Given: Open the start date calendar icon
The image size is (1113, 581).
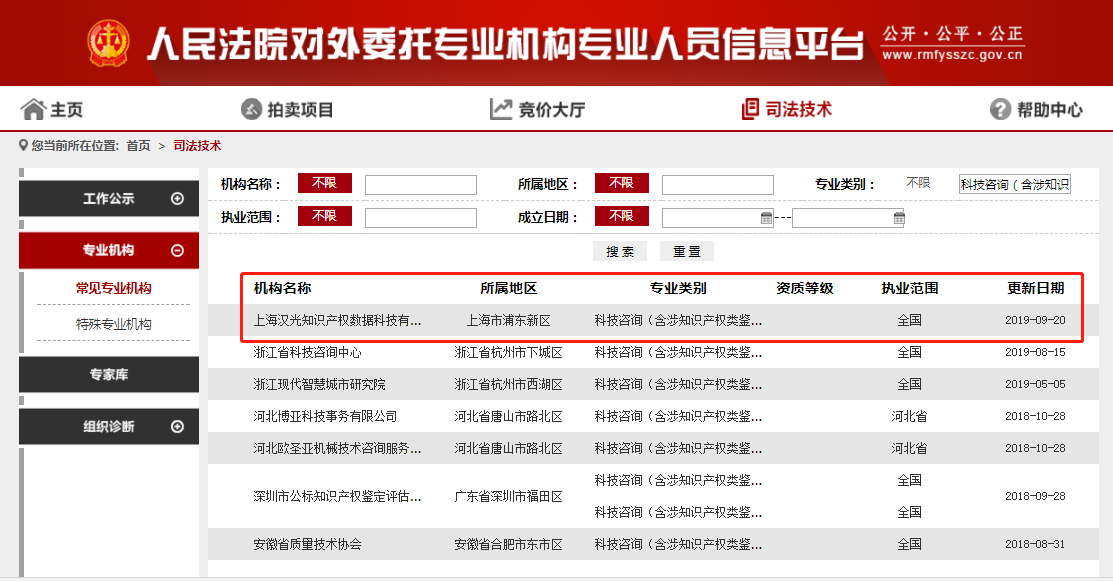Looking at the screenshot, I should 767,217.
